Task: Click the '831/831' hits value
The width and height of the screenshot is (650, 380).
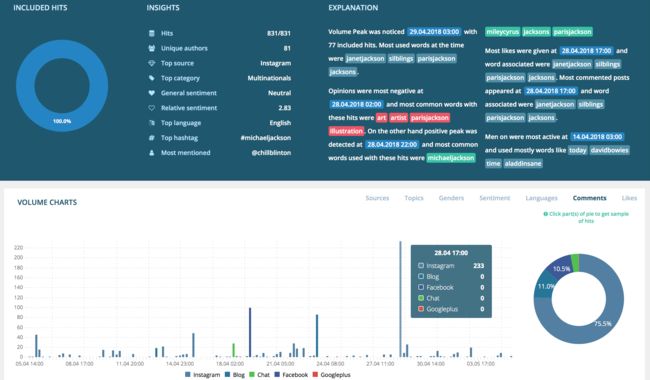Action: click(x=279, y=33)
